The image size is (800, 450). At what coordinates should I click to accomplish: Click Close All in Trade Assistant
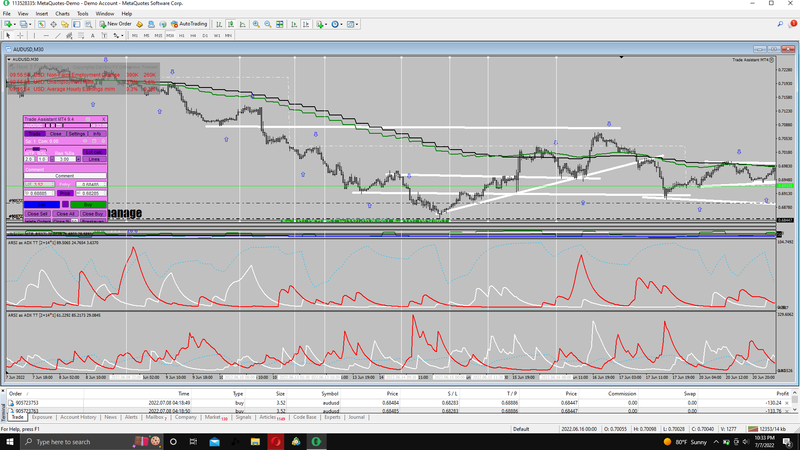click(65, 213)
